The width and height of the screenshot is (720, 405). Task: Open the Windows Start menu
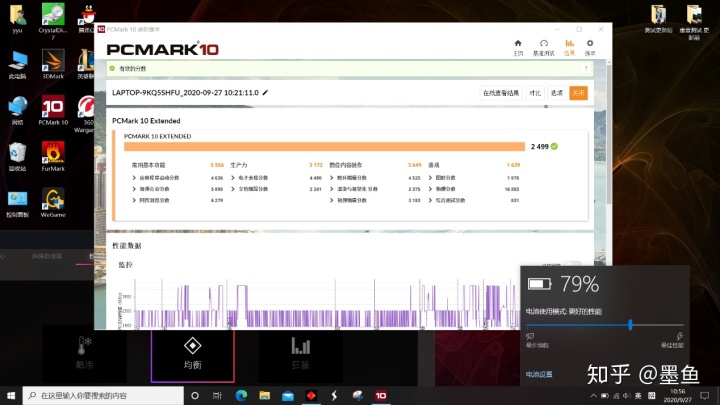pos(11,395)
